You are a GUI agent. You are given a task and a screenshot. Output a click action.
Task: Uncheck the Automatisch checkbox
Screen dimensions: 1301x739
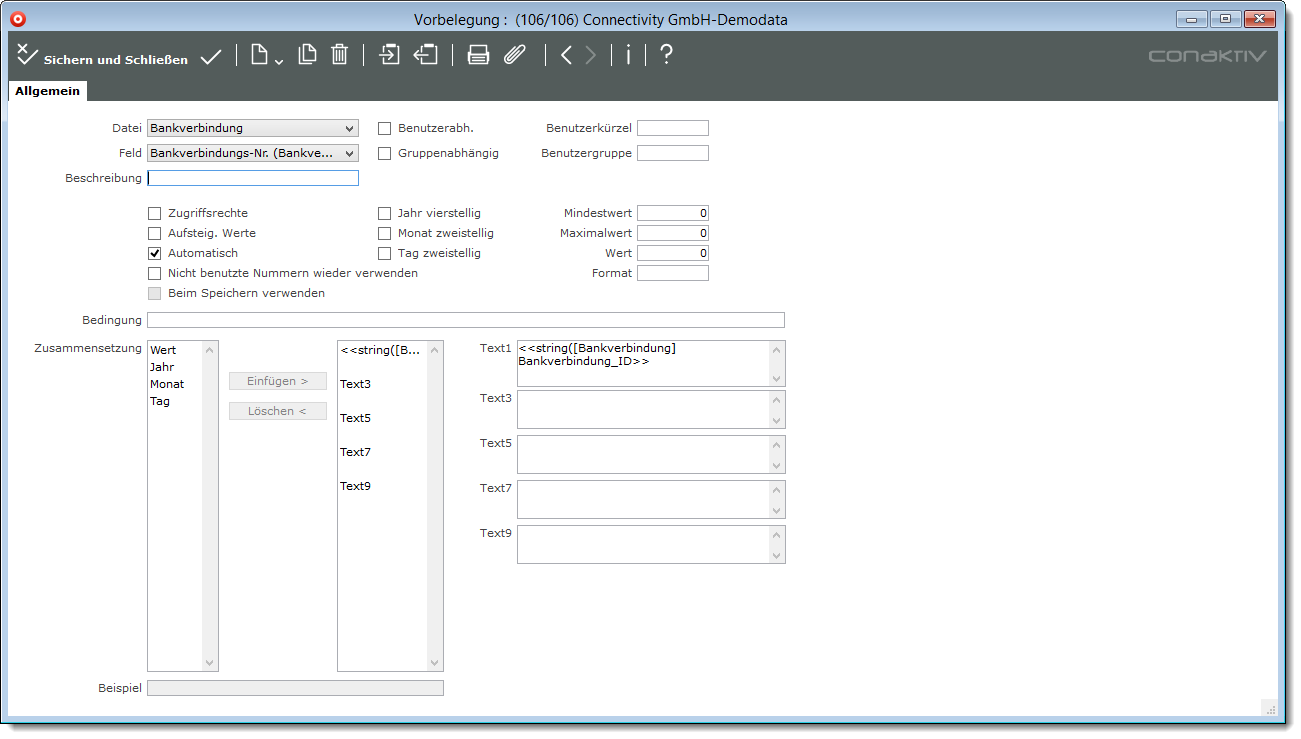[155, 253]
